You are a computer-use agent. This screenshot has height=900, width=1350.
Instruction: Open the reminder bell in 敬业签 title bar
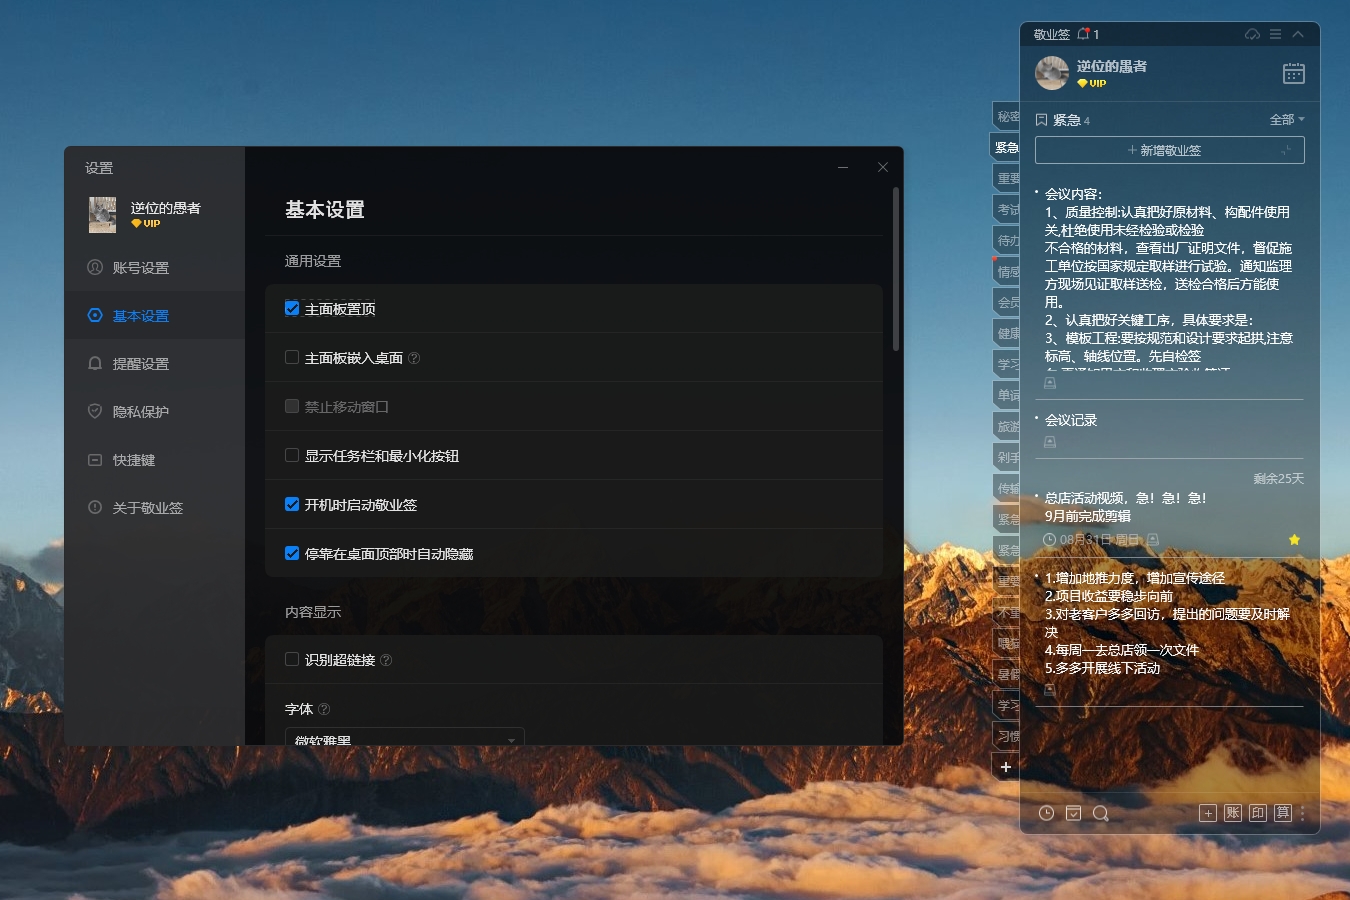[1083, 34]
